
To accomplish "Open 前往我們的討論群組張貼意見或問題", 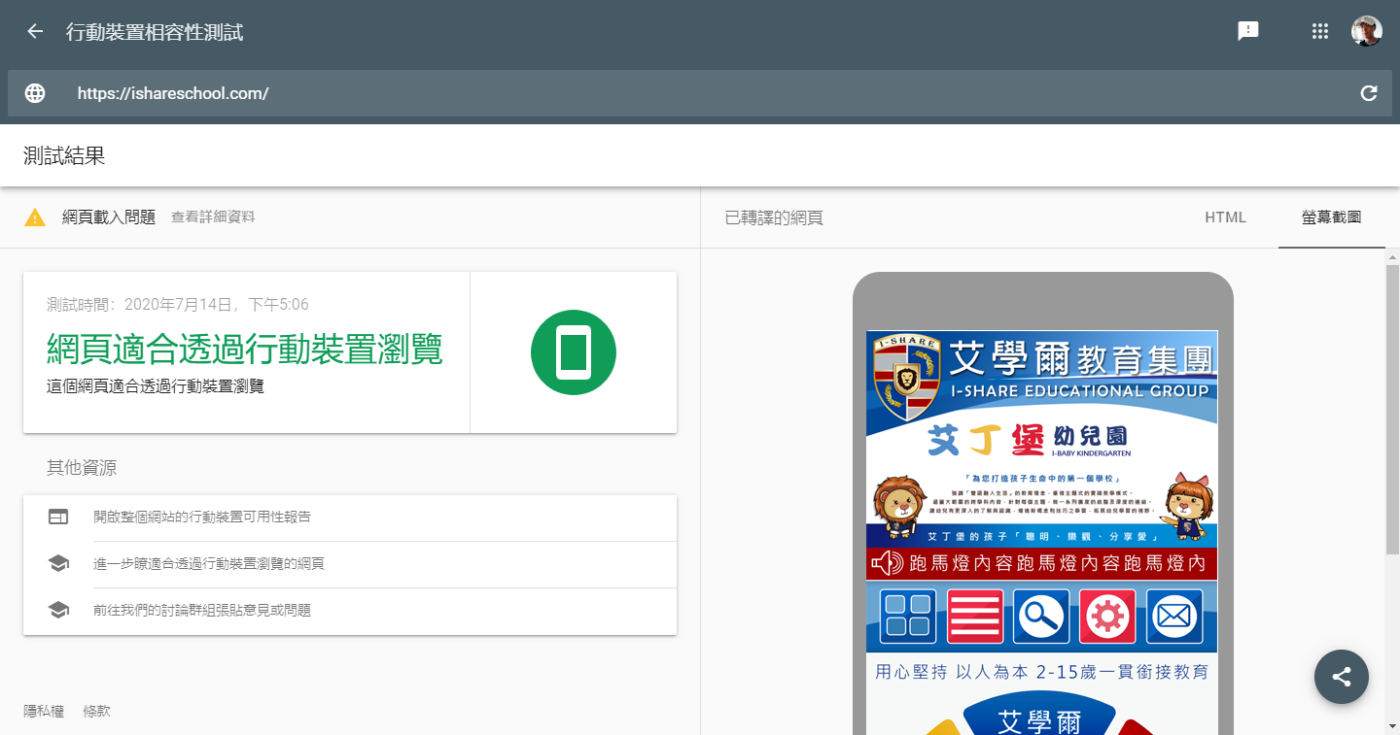I will (x=202, y=610).
